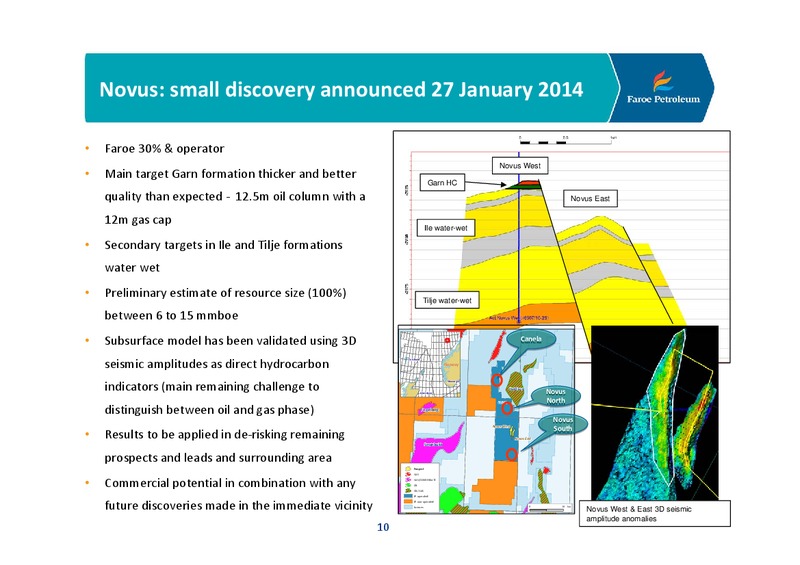
Task: Click the caption 'Novus West & East 3D seismic amplitude anomalies'
Action: [655, 513]
